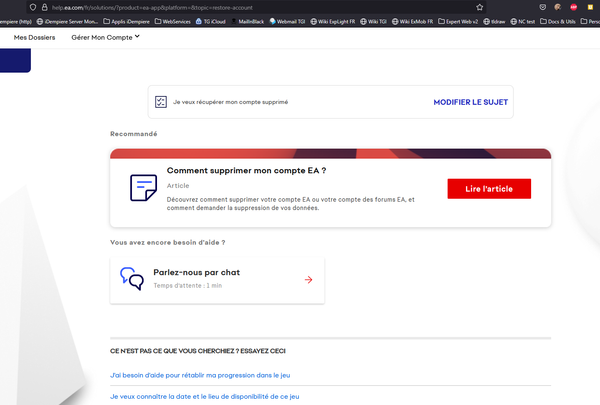The width and height of the screenshot is (600, 405).
Task: Click 'Temps d'attente : 1 min' text
Action: click(x=188, y=286)
